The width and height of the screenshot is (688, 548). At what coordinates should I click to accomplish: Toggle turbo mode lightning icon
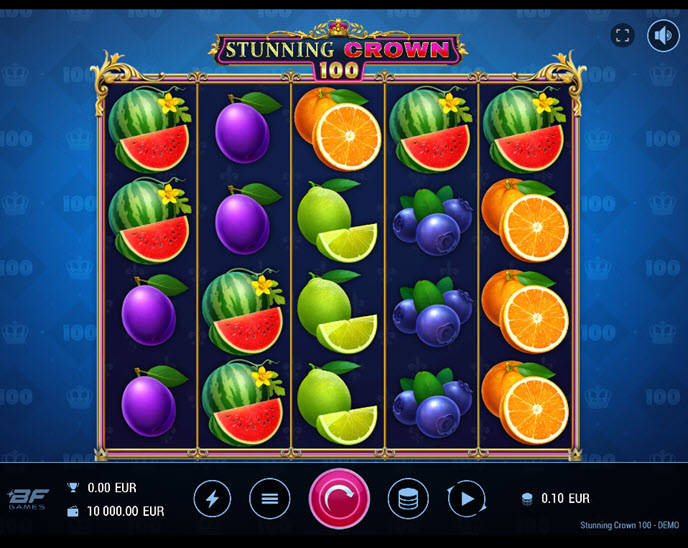pyautogui.click(x=212, y=499)
